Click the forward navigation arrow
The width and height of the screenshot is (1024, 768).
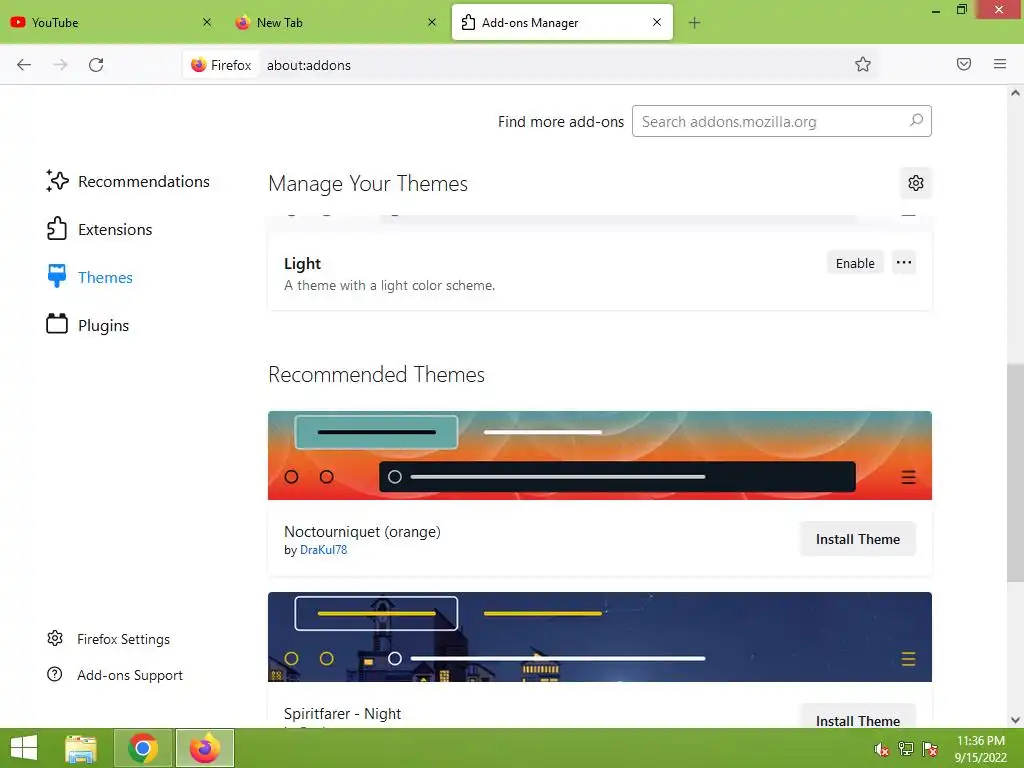click(x=60, y=65)
